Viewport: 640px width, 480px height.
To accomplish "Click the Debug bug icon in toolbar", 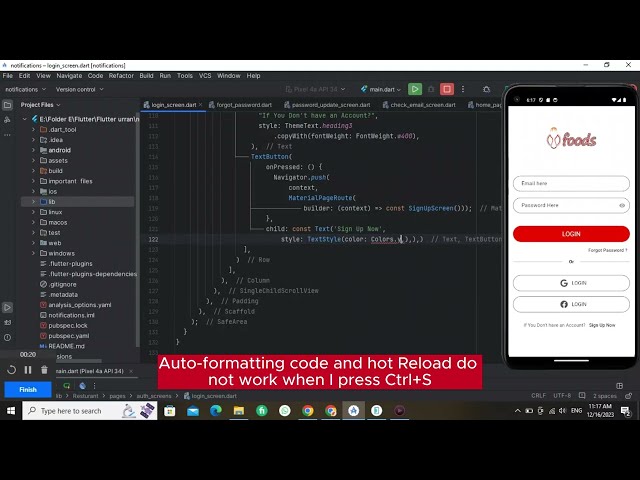I will point(431,89).
